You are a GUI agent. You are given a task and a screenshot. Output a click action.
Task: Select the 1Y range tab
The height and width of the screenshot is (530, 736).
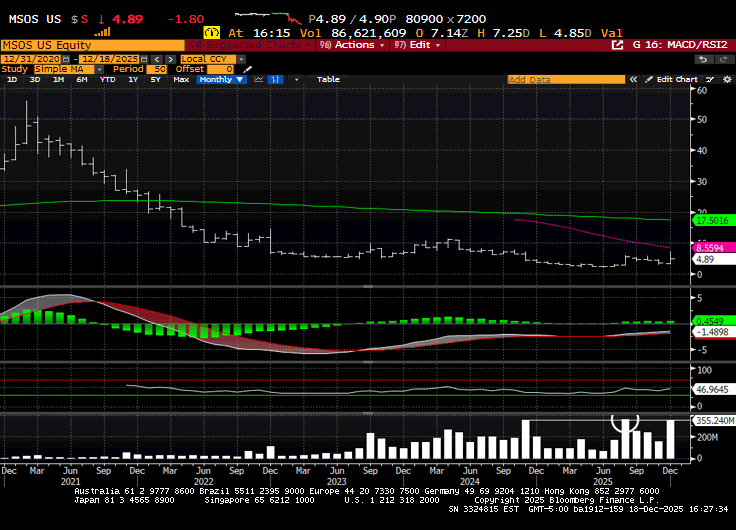(x=133, y=79)
